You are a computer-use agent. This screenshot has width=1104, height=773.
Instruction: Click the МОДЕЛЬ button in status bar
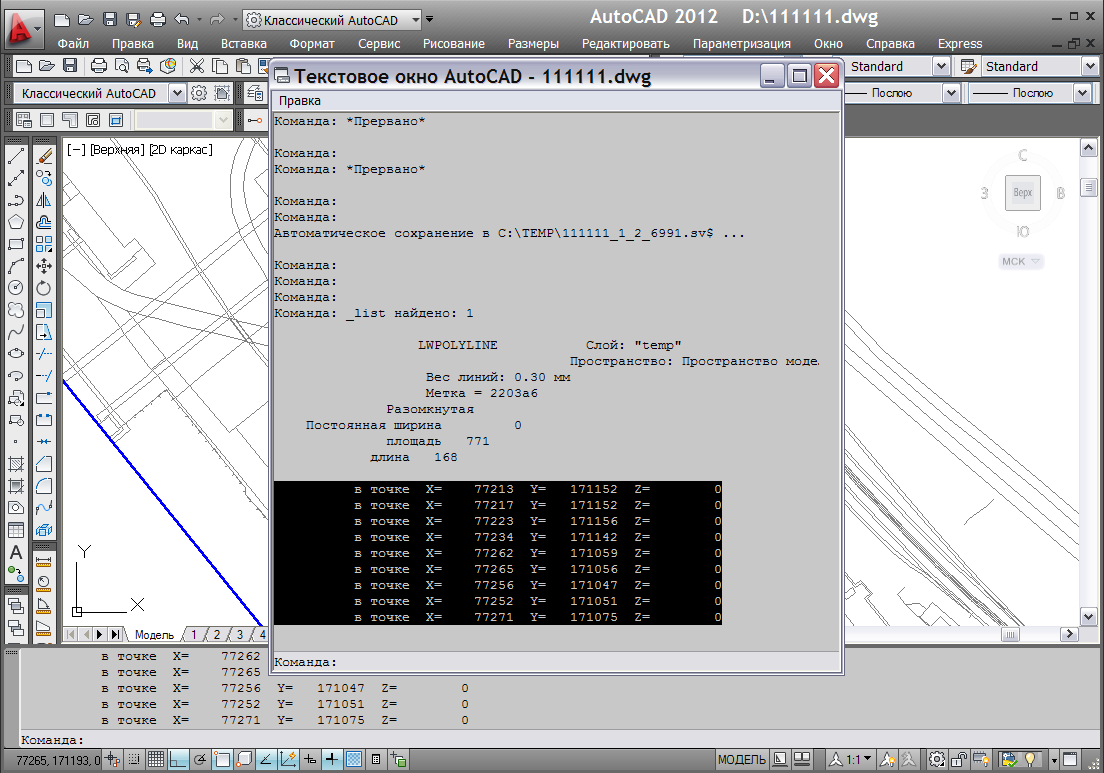point(742,760)
